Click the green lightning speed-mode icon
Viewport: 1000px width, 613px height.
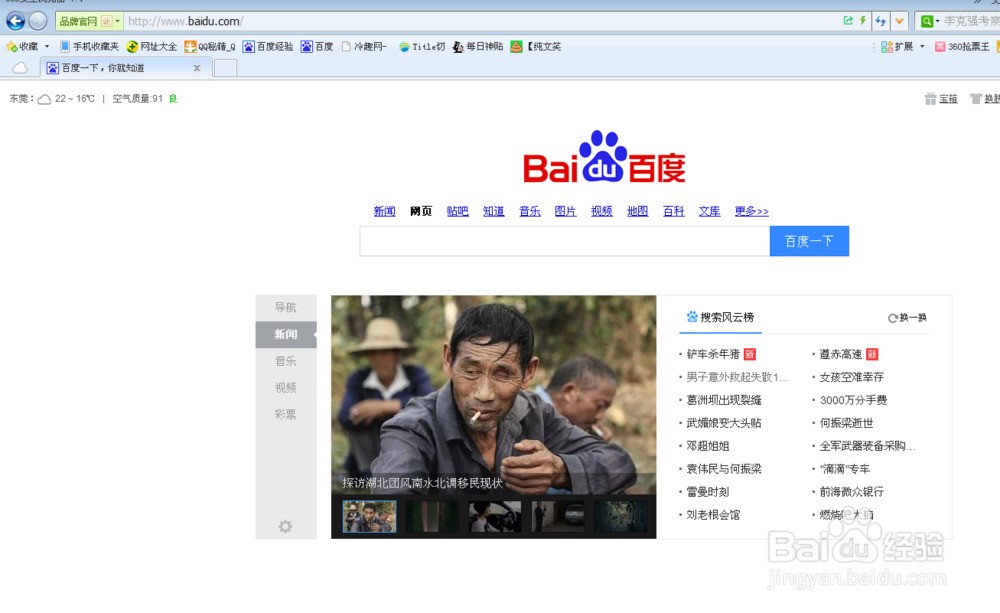pyautogui.click(x=863, y=21)
